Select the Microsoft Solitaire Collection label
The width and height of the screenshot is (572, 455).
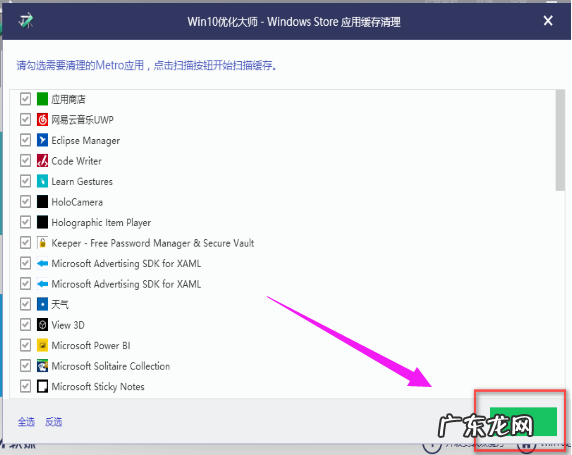click(111, 366)
